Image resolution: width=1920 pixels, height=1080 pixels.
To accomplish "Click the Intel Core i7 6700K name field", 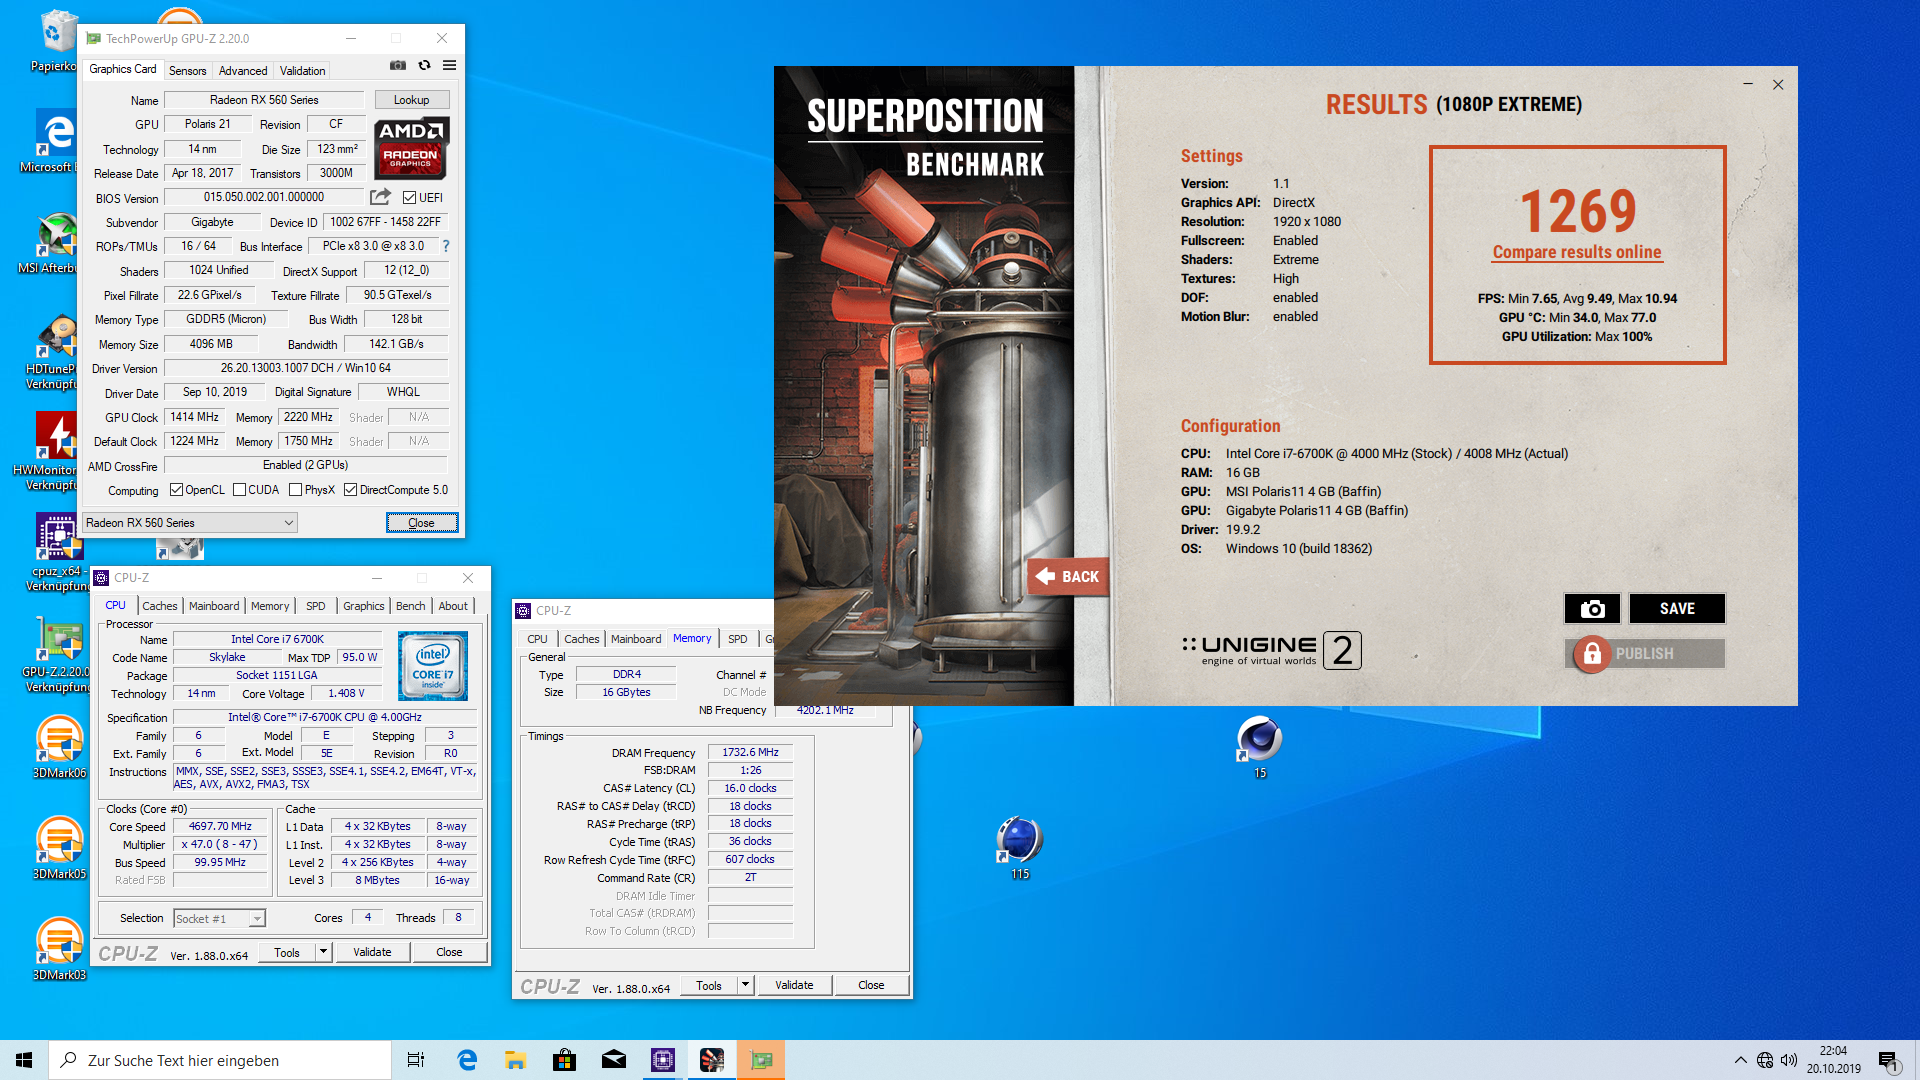I will pyautogui.click(x=277, y=639).
